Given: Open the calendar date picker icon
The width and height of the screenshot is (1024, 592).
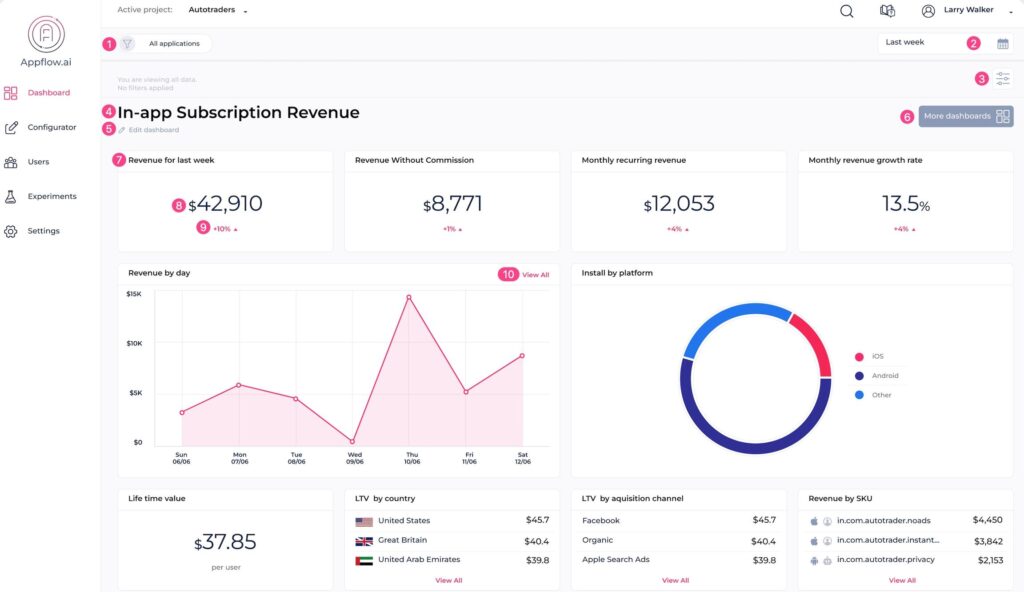Looking at the screenshot, I should pos(1002,44).
